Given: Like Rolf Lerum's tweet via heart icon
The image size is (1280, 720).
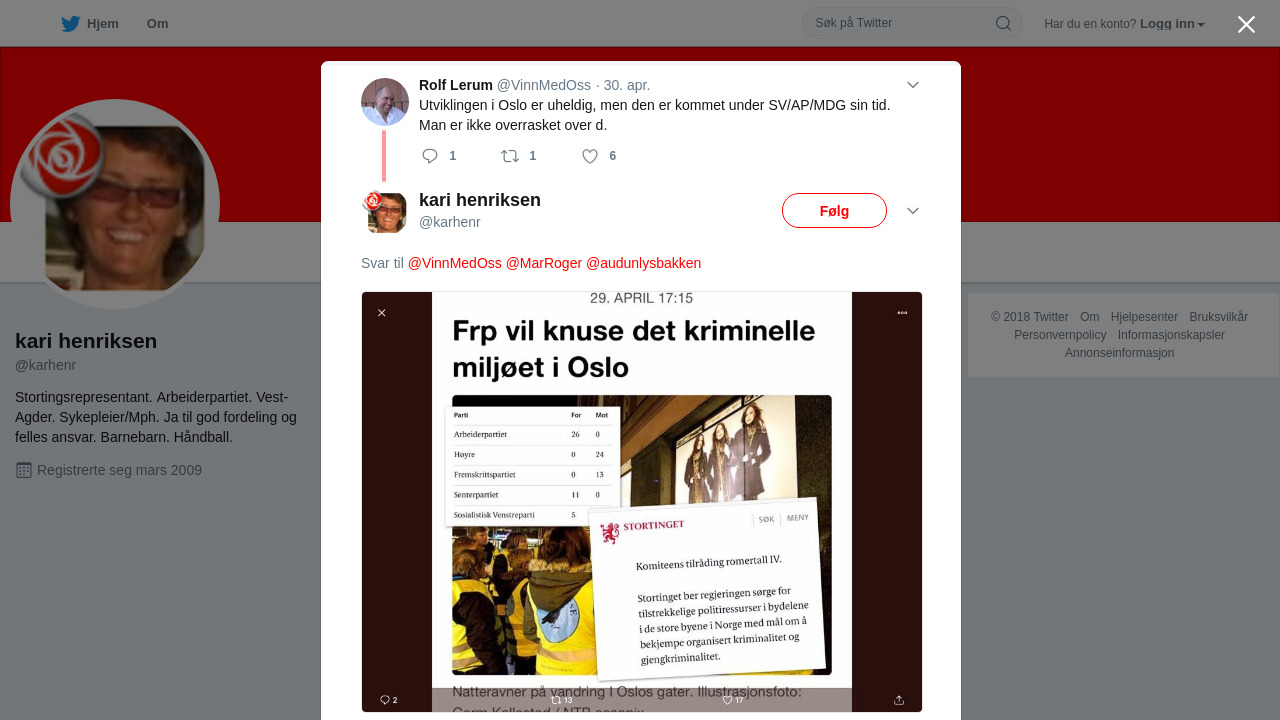Looking at the screenshot, I should point(590,156).
